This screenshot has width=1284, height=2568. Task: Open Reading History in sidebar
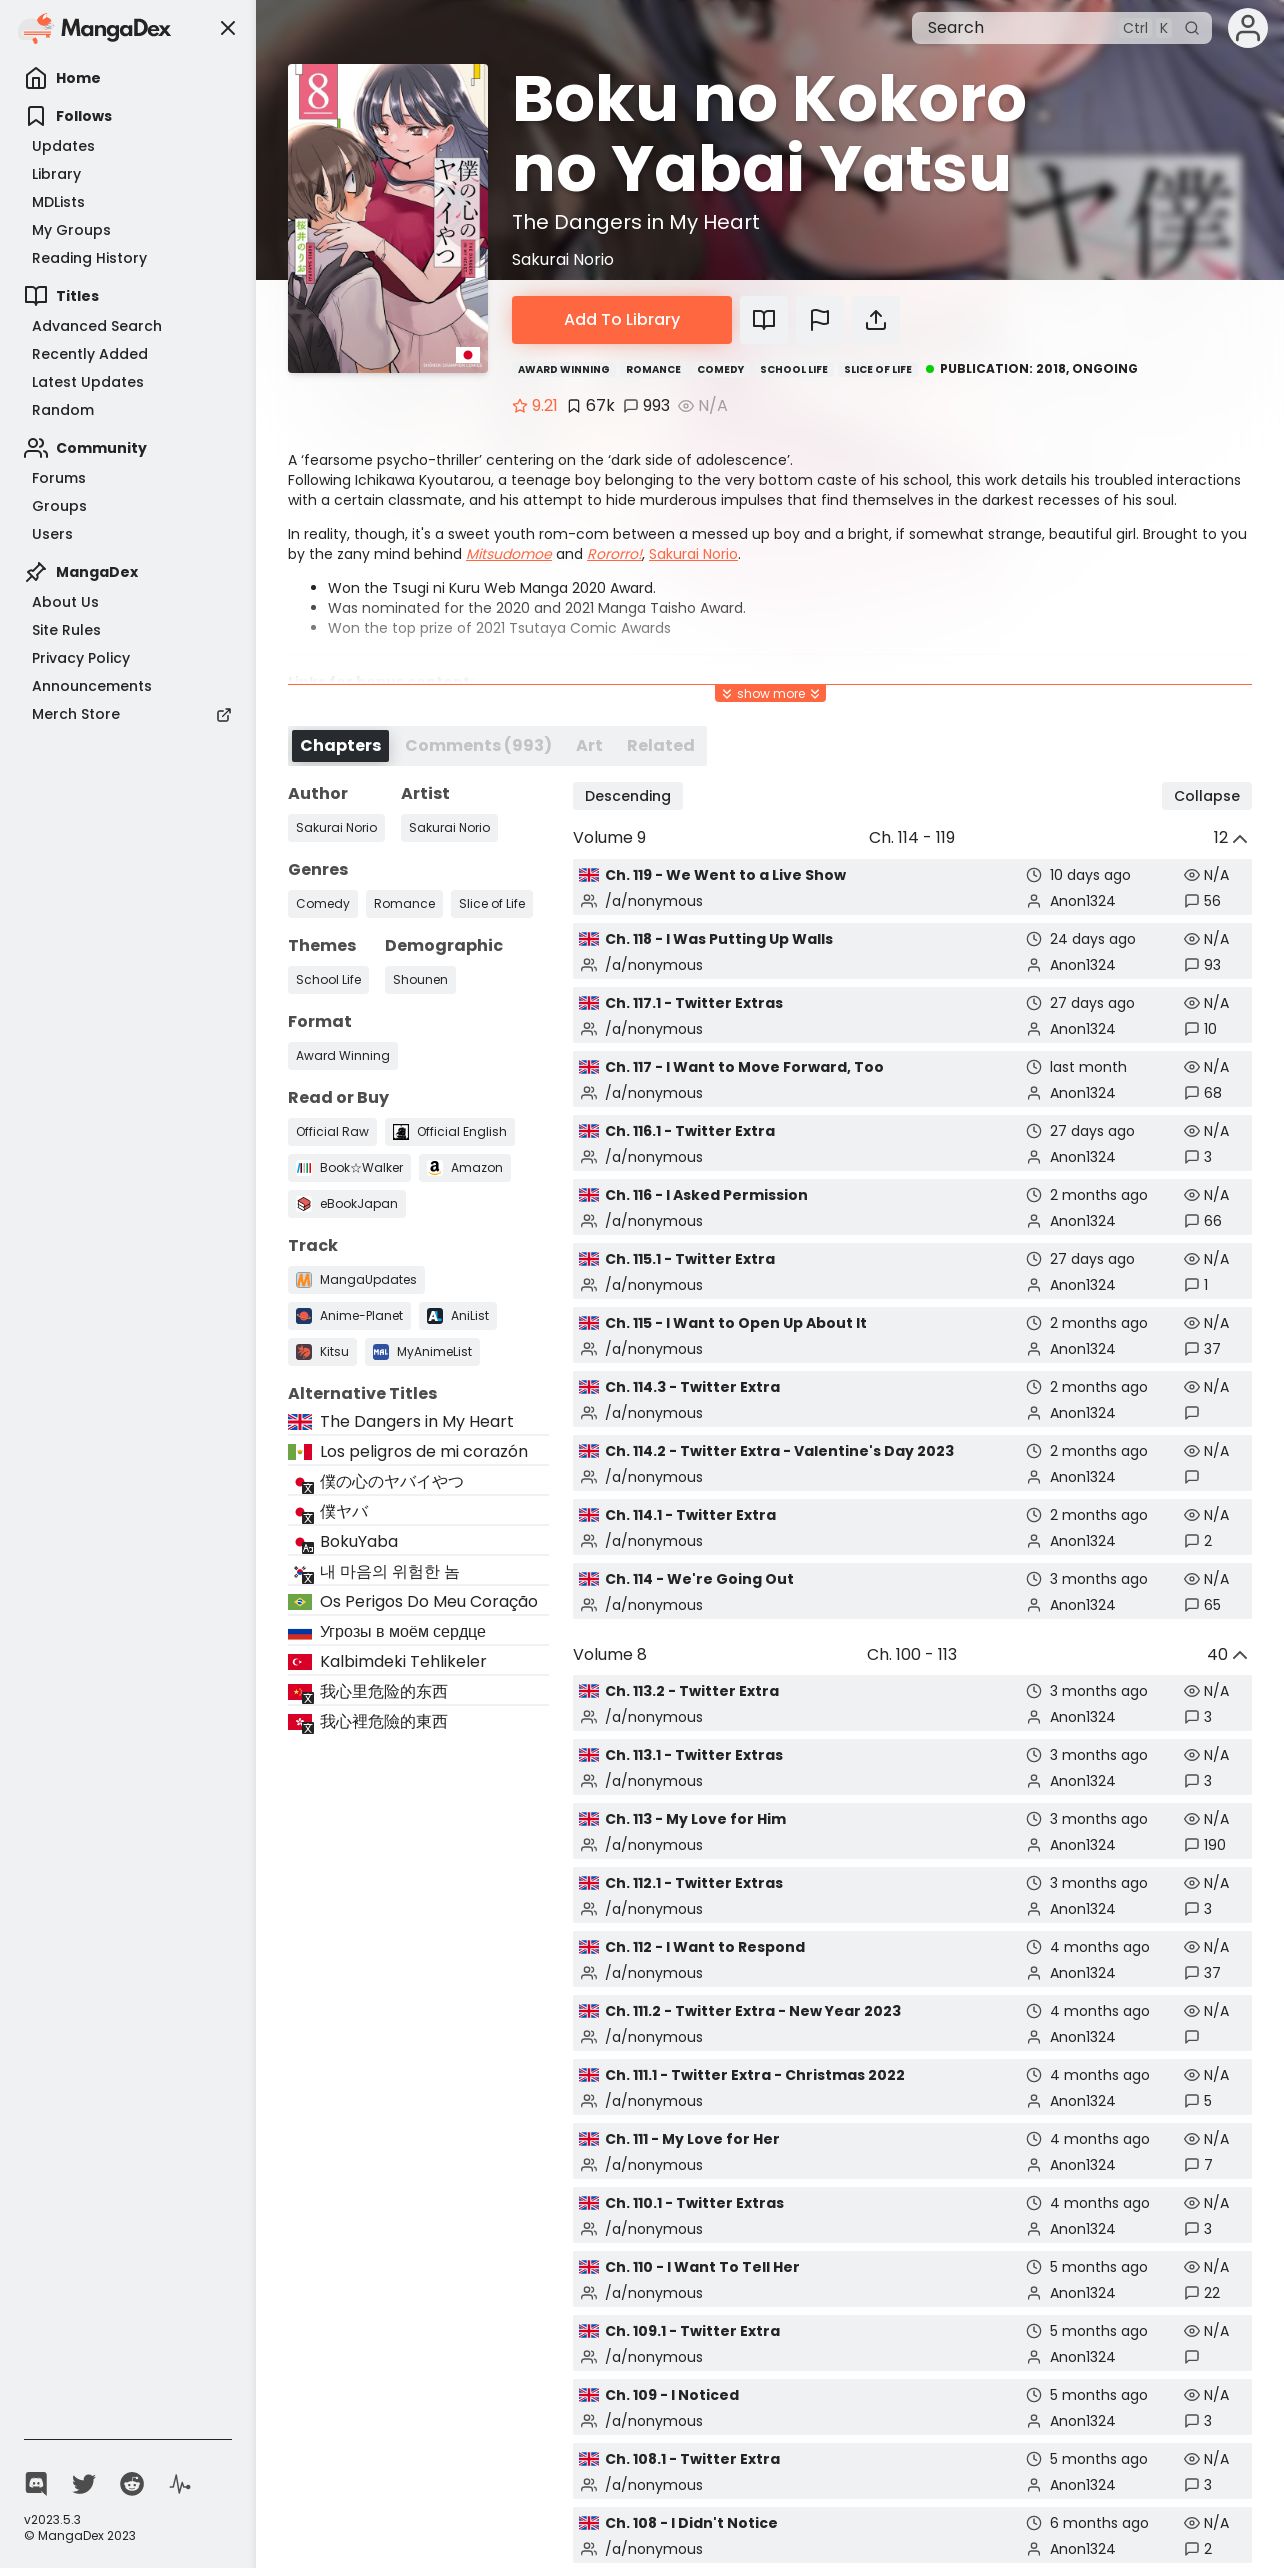tap(89, 258)
